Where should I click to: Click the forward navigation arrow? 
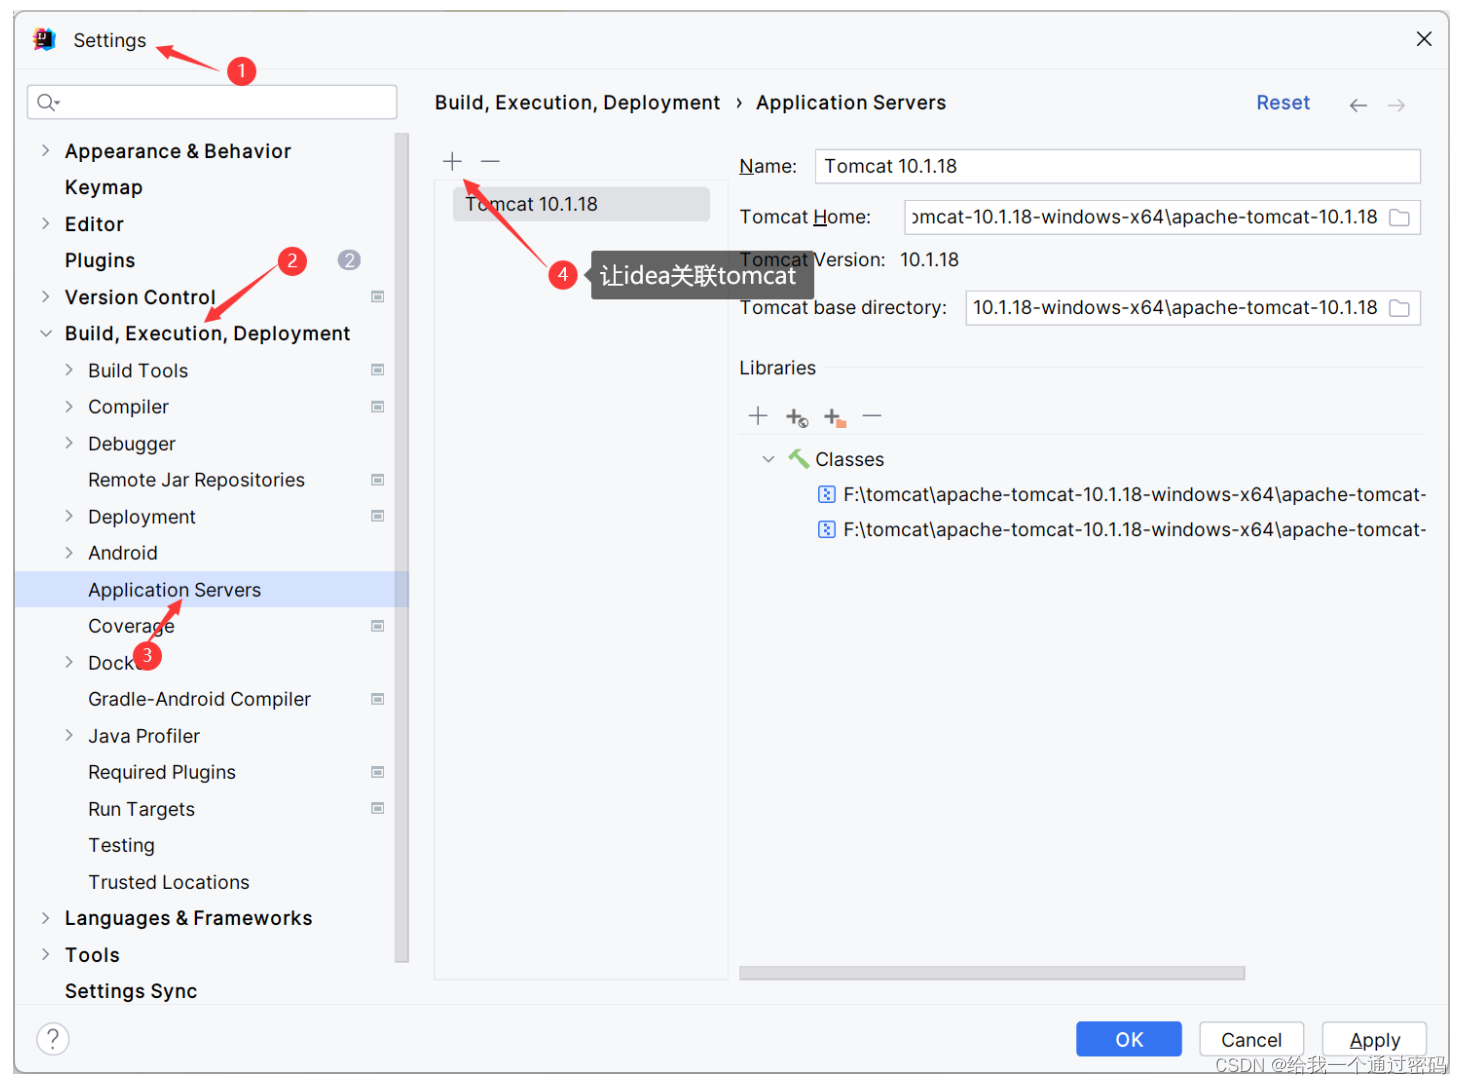pyautogui.click(x=1397, y=105)
